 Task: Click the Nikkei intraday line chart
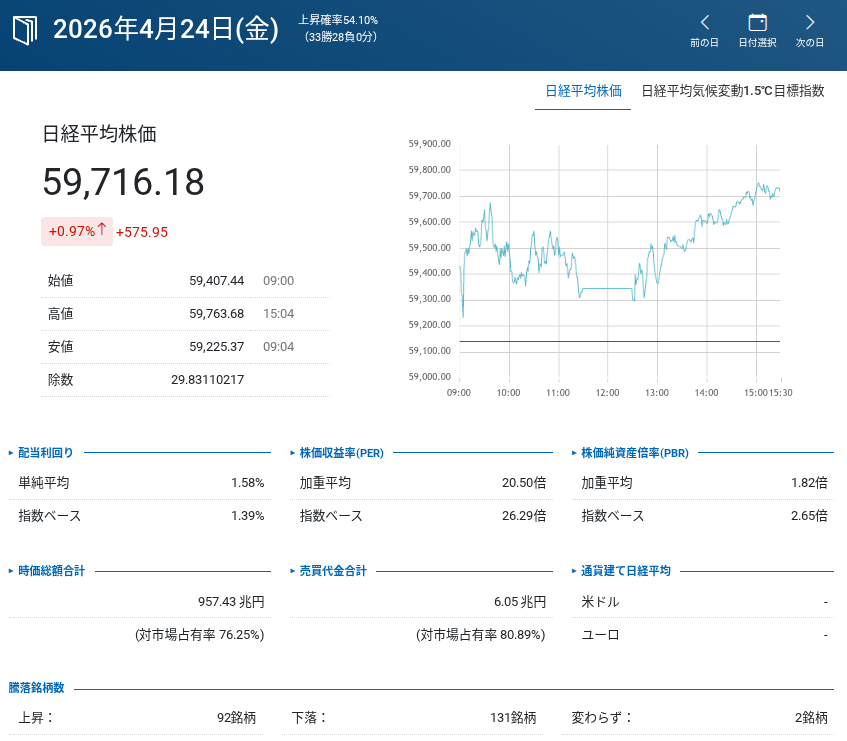[x=619, y=260]
